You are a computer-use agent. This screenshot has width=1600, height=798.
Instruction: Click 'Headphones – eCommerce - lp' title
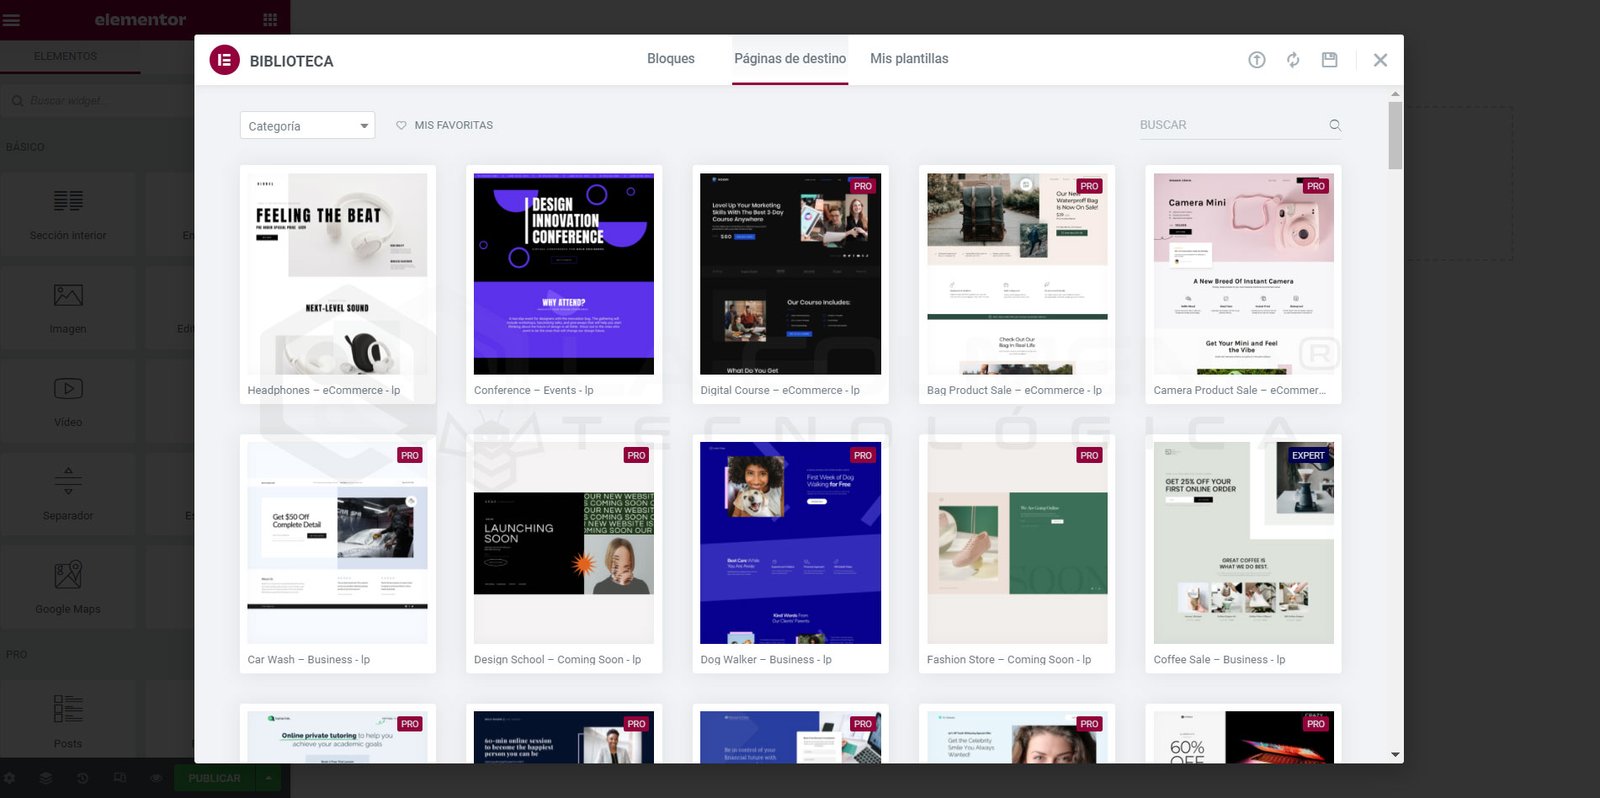coord(324,391)
